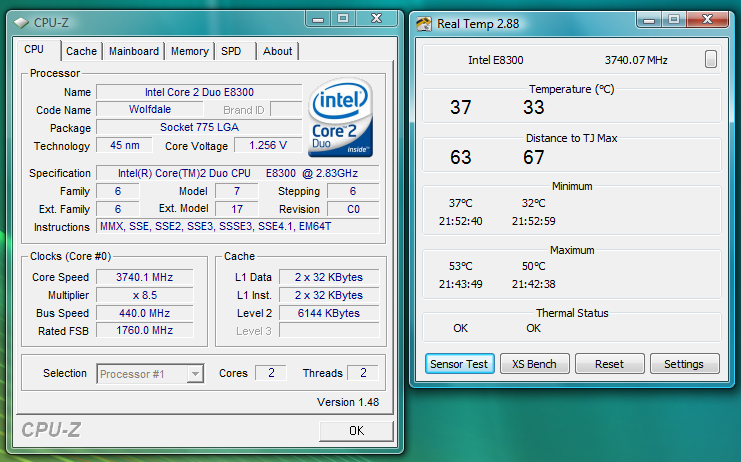Click the Distance to TJ Max value 63
Viewport: 741px width, 462px height.
pos(460,157)
